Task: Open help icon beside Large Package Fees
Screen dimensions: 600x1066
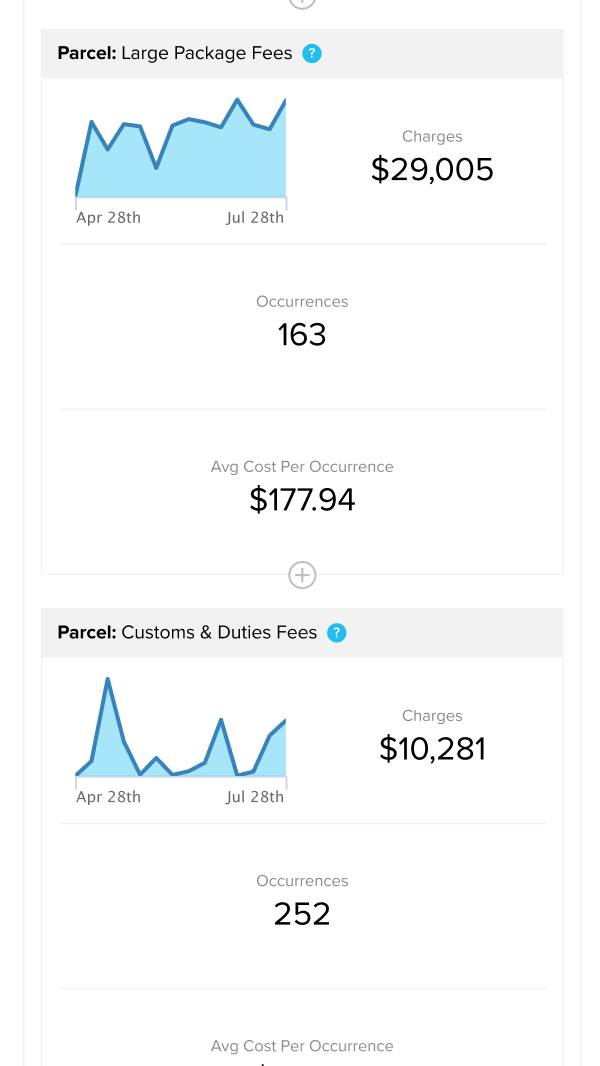Action: point(312,53)
